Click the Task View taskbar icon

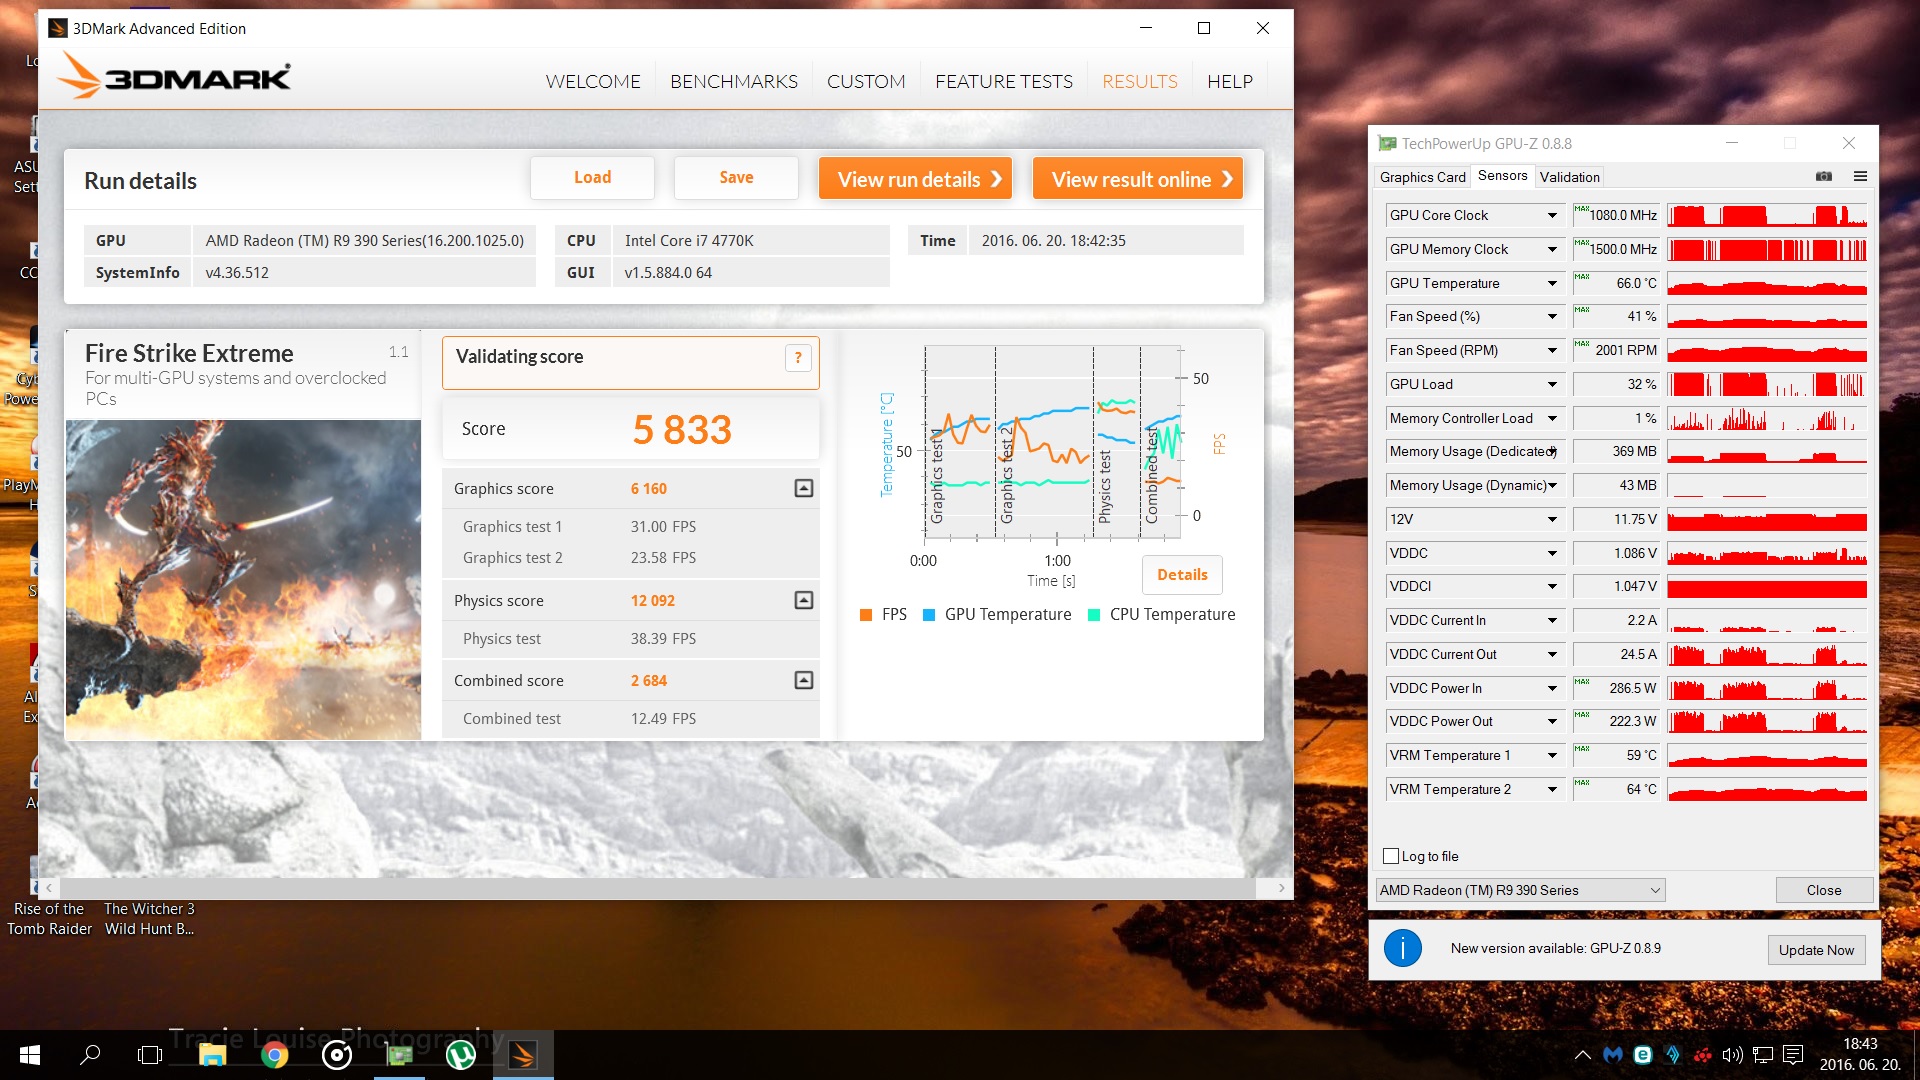click(x=150, y=1055)
